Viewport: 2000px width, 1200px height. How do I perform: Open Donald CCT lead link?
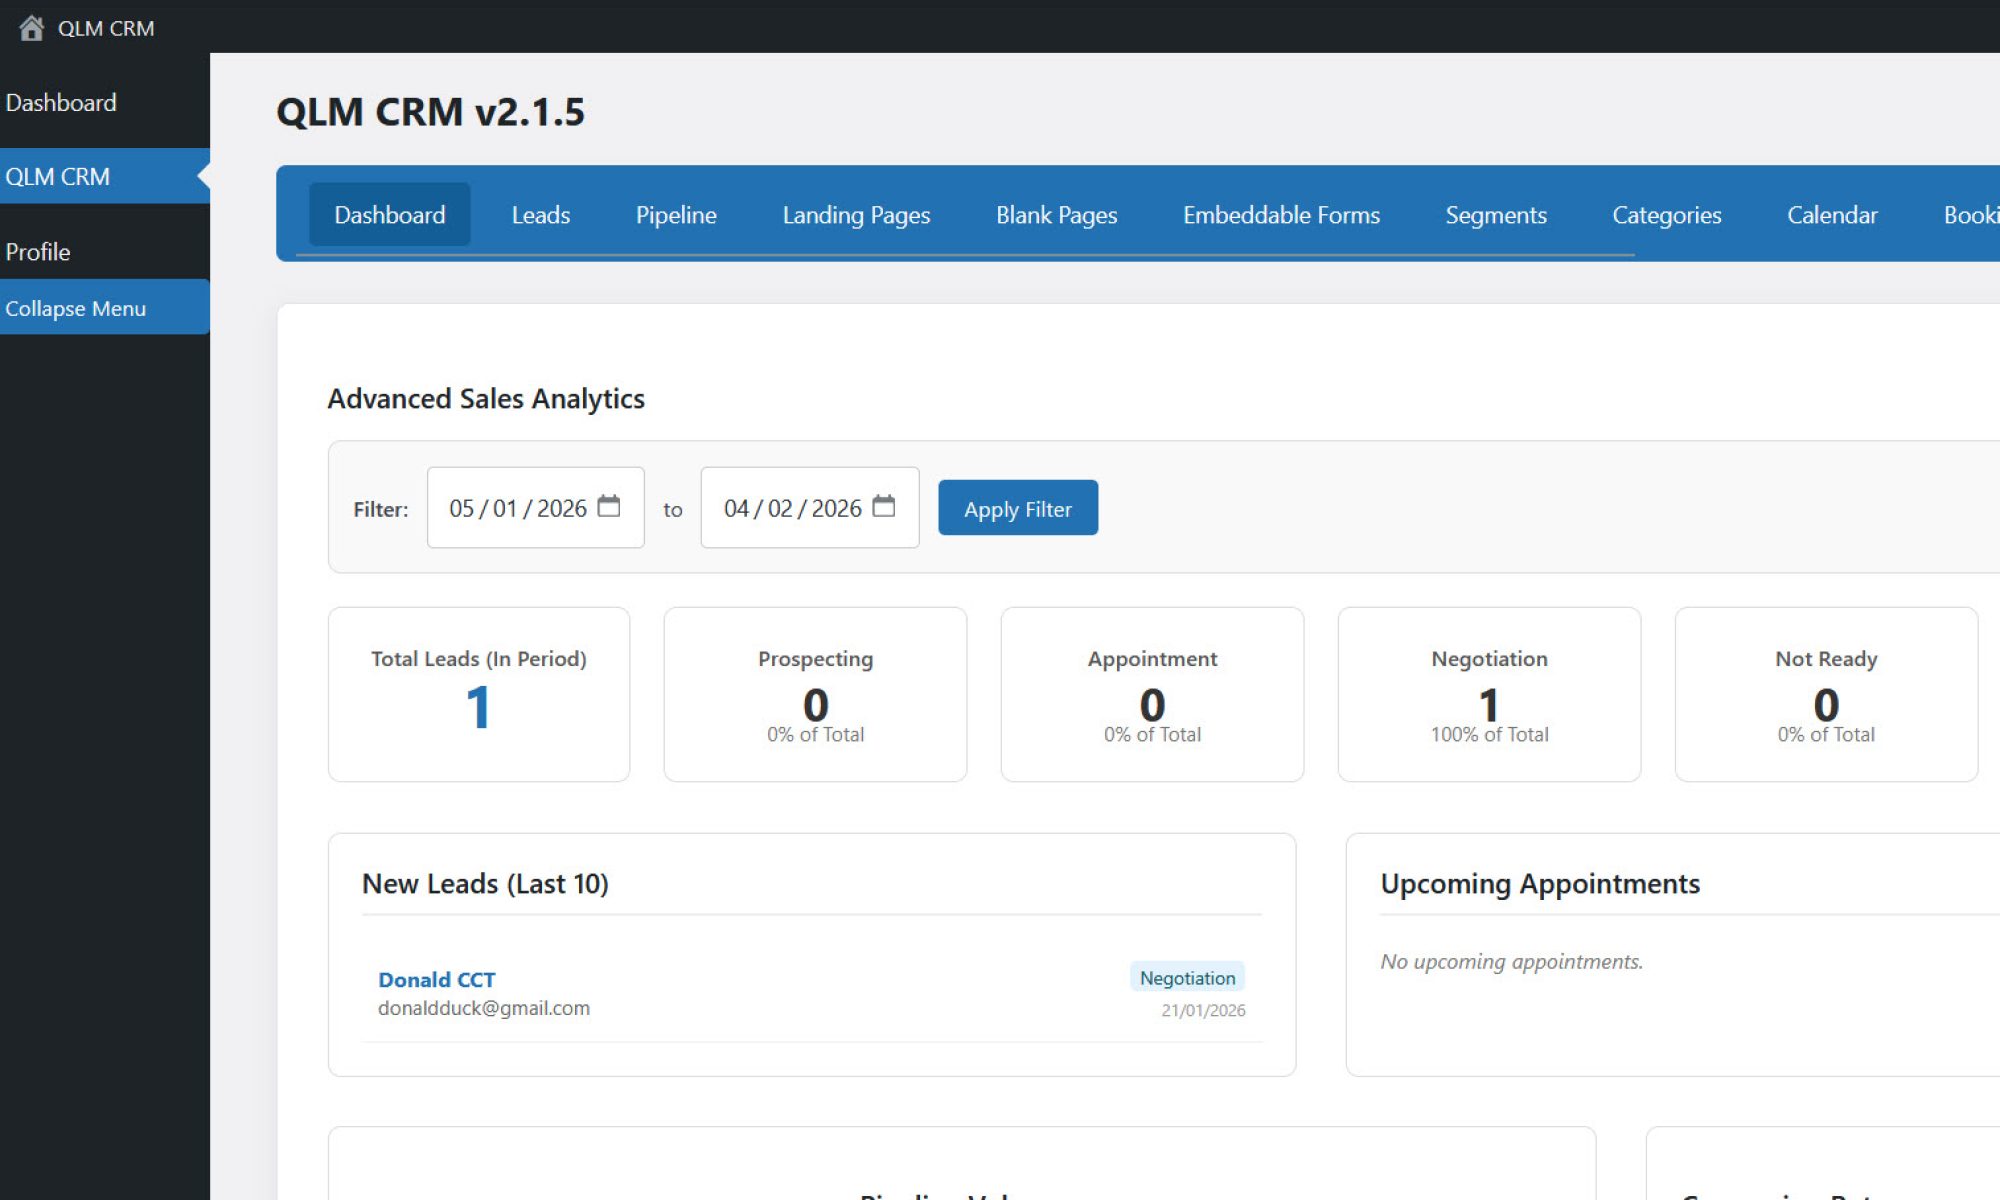[x=436, y=980]
